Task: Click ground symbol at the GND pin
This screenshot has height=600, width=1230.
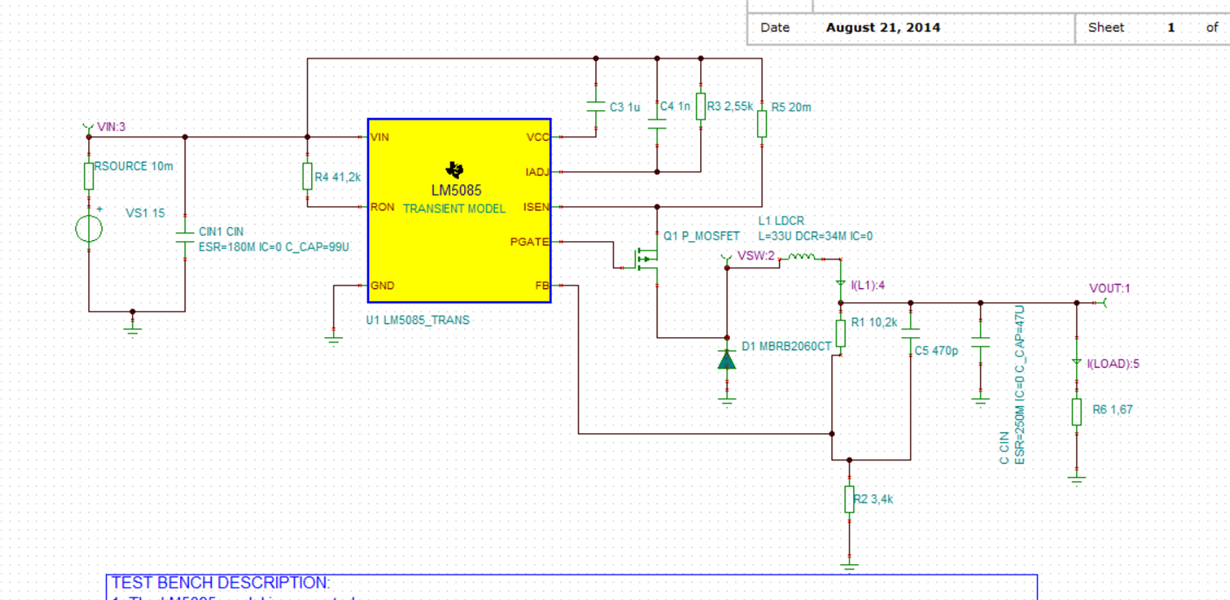Action: [x=333, y=339]
